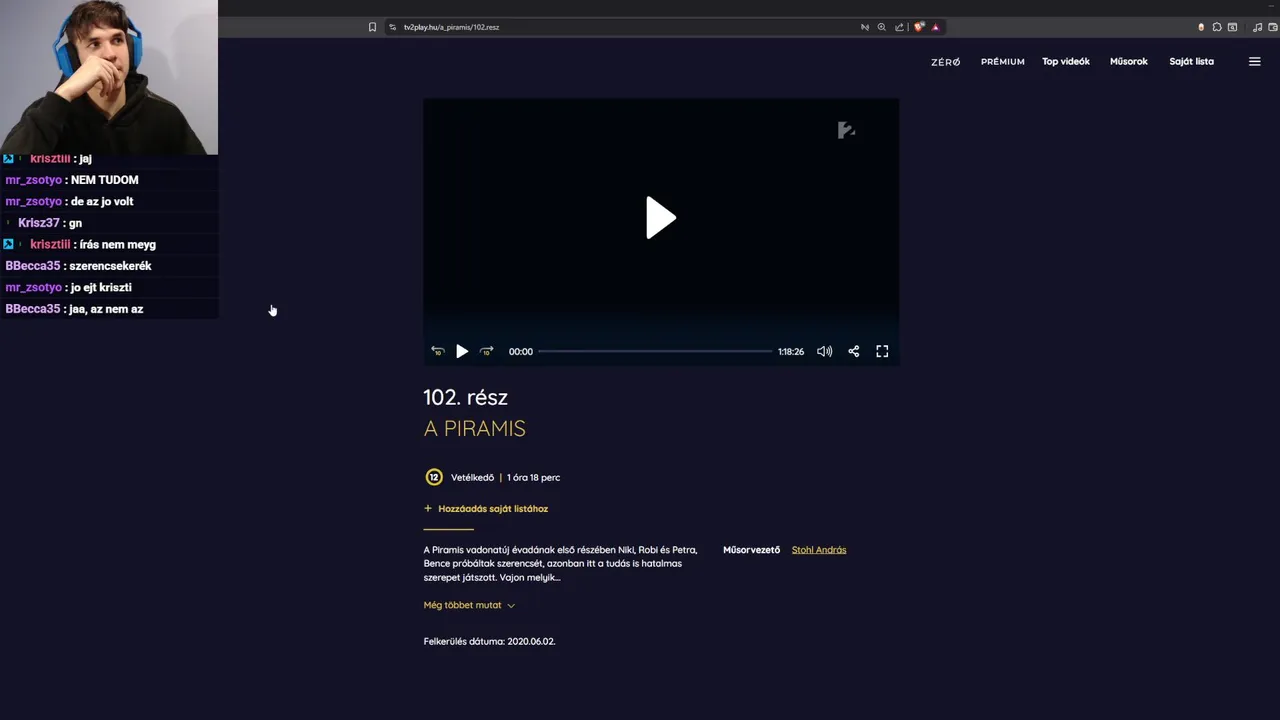Click the 'Felkerülés dátuma: 2020.06.02.' text
Image resolution: width=1280 pixels, height=720 pixels.
(x=489, y=641)
